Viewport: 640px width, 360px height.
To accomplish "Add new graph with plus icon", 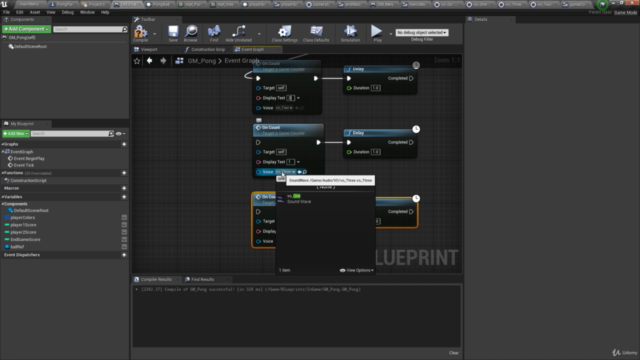I will pyautogui.click(x=124, y=144).
